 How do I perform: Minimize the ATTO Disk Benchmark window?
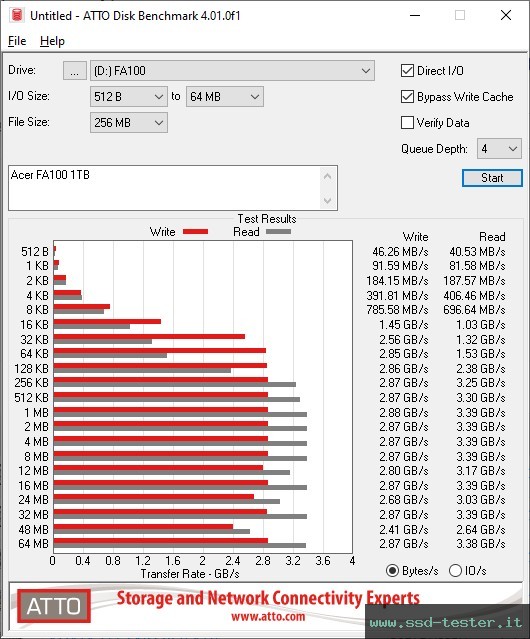(x=415, y=15)
